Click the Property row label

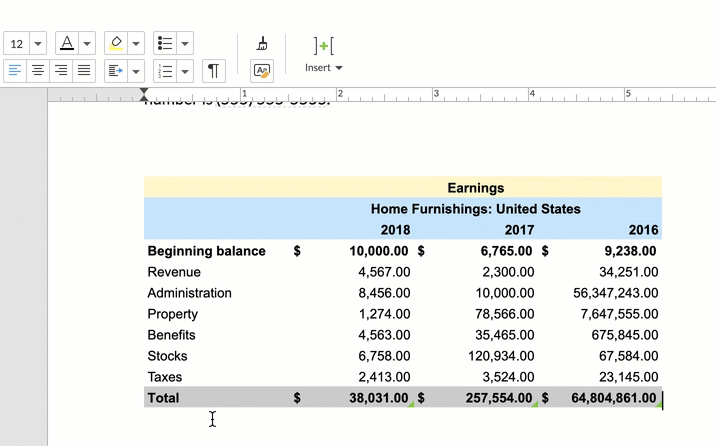coord(173,314)
